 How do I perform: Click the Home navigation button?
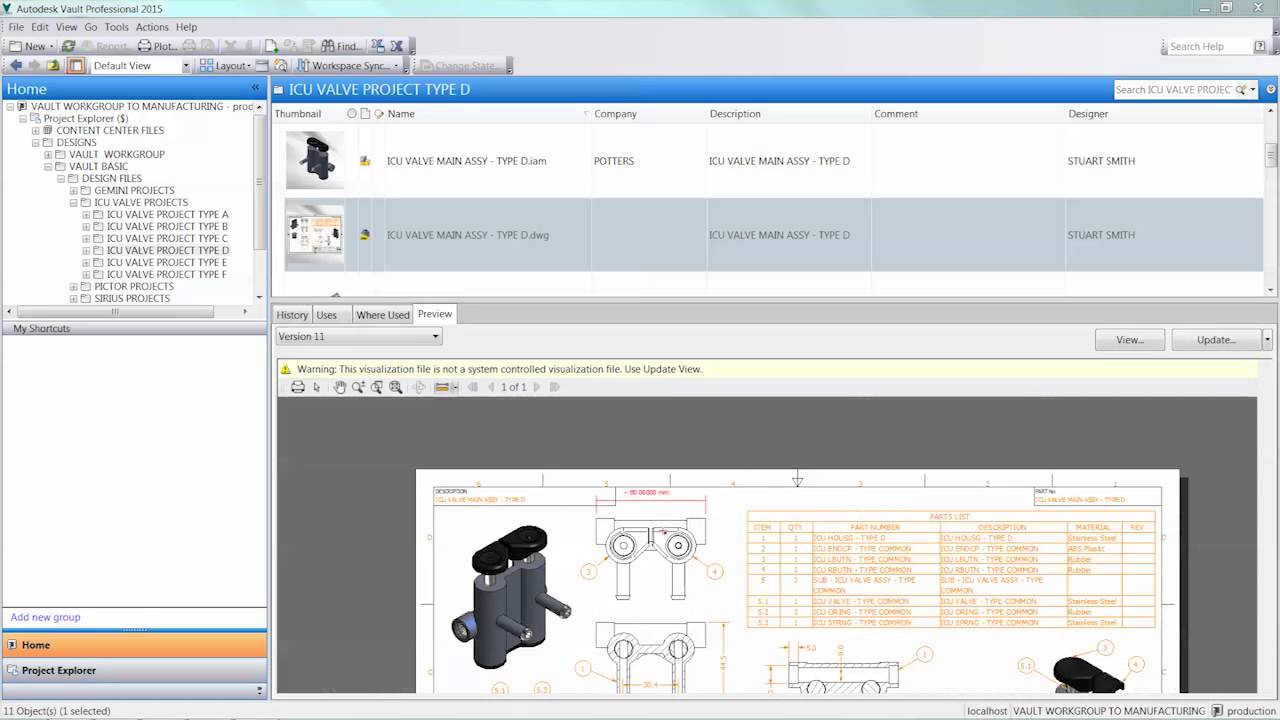134,645
